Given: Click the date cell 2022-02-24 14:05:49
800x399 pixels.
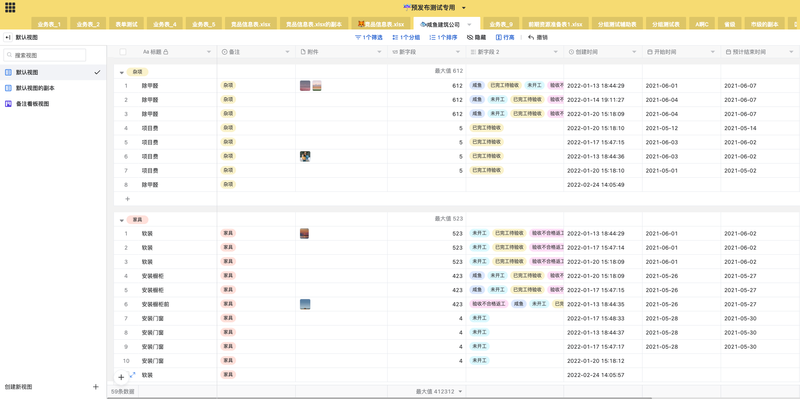Looking at the screenshot, I should 603,185.
